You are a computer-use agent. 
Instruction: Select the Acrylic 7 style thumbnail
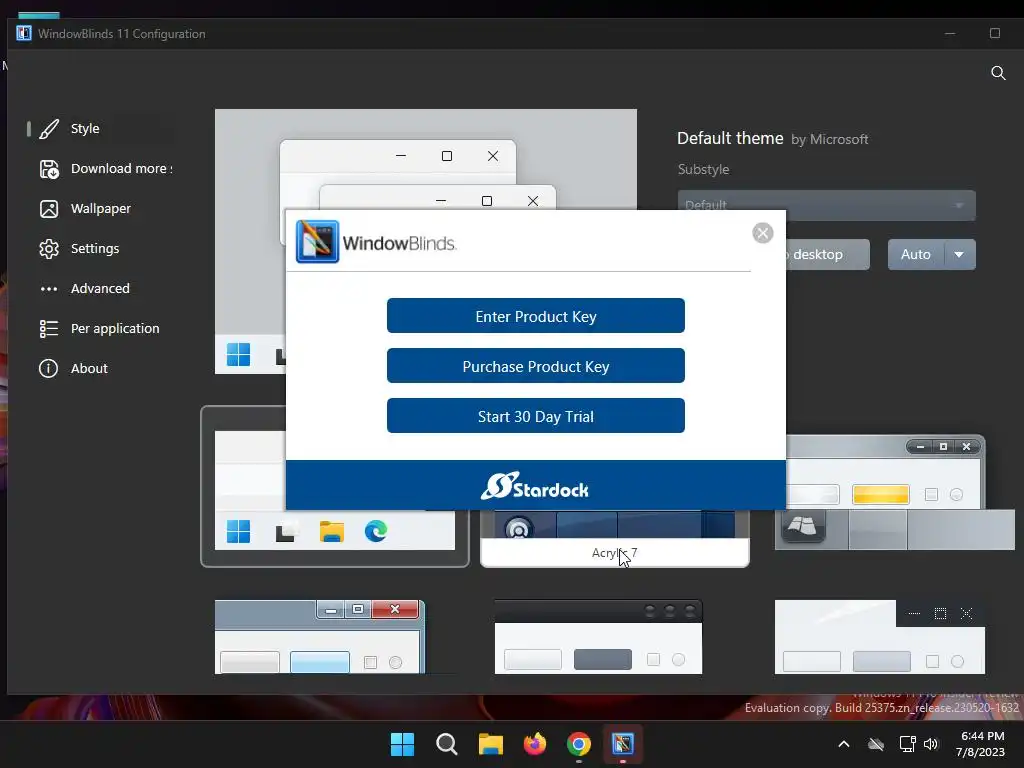click(615, 539)
